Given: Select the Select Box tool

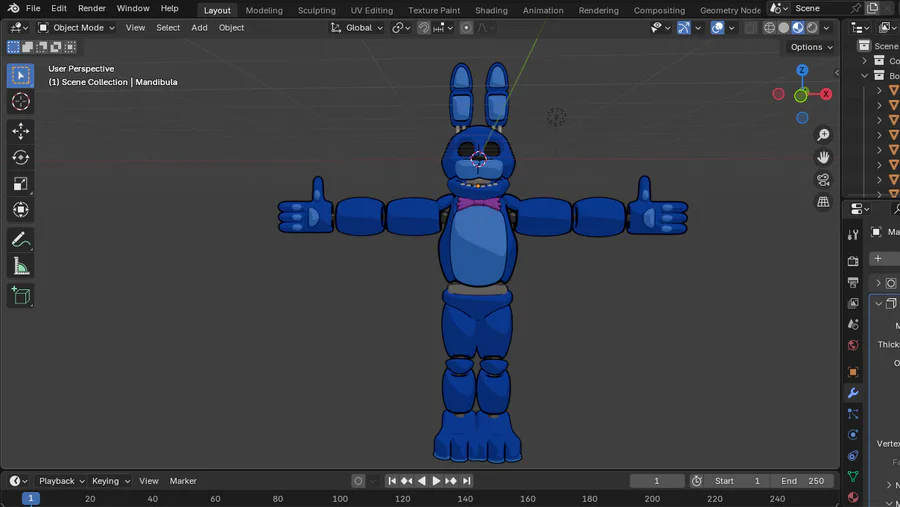Looking at the screenshot, I should pyautogui.click(x=21, y=75).
